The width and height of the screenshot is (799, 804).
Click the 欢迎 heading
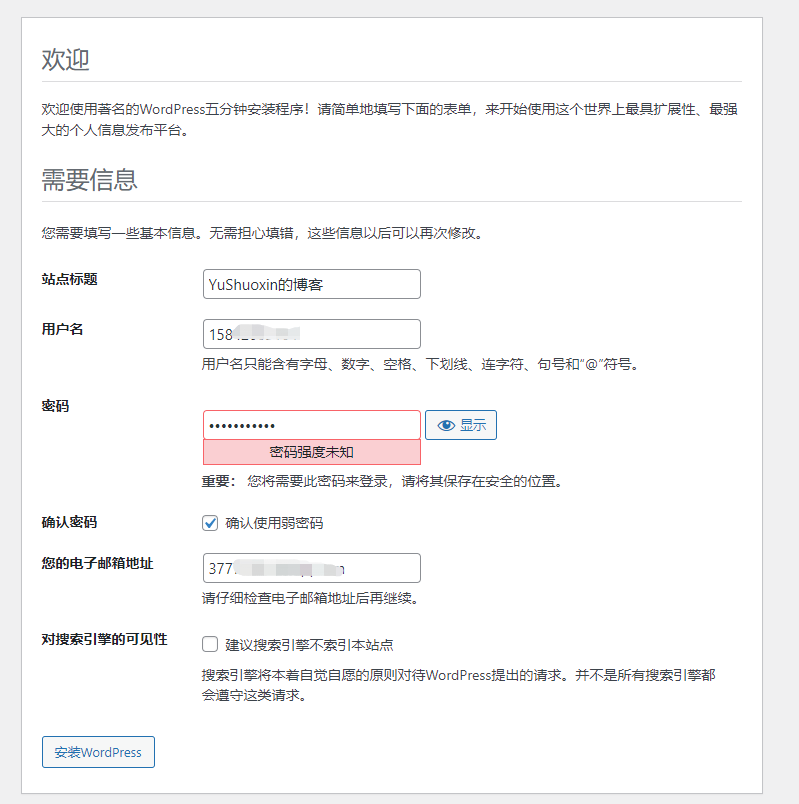[65, 60]
